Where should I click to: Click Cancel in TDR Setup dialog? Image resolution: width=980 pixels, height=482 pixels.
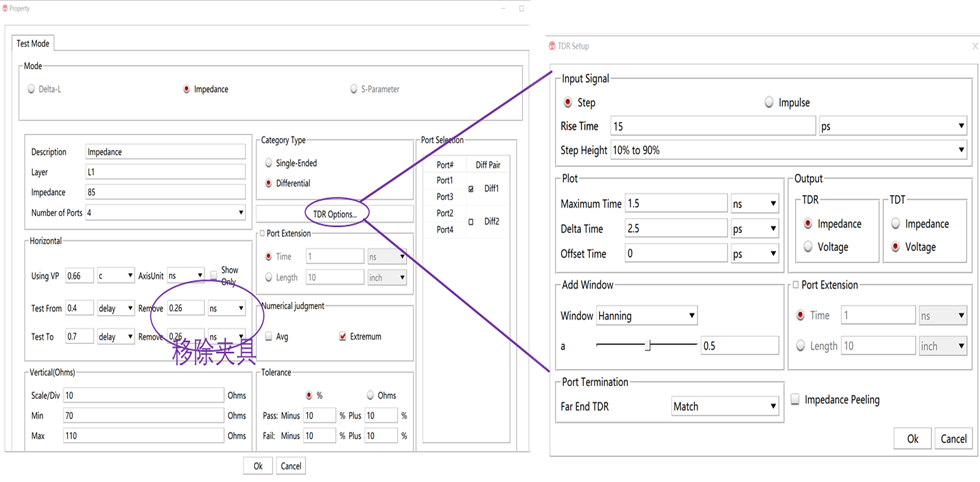[954, 439]
